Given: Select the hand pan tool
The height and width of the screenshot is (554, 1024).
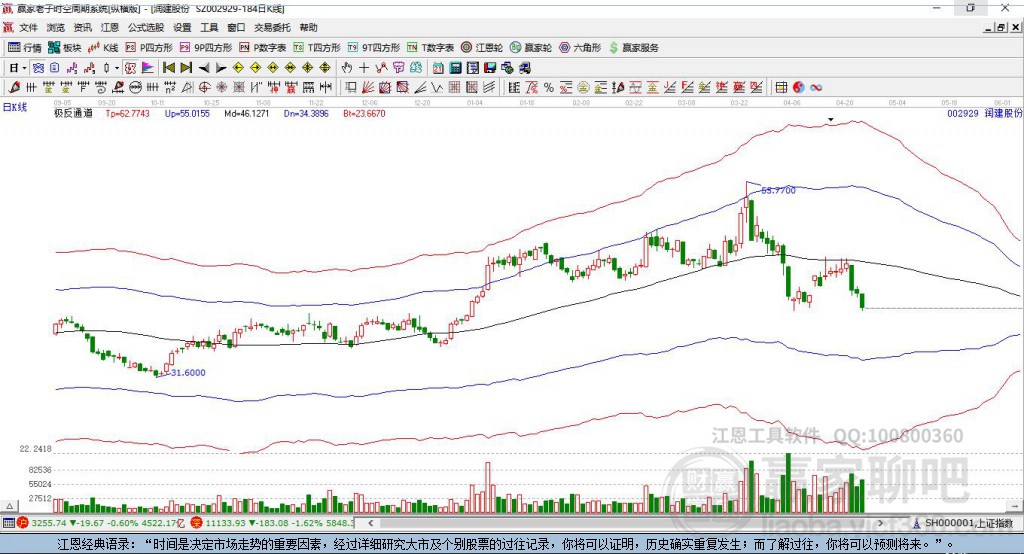Looking at the screenshot, I should [x=347, y=68].
